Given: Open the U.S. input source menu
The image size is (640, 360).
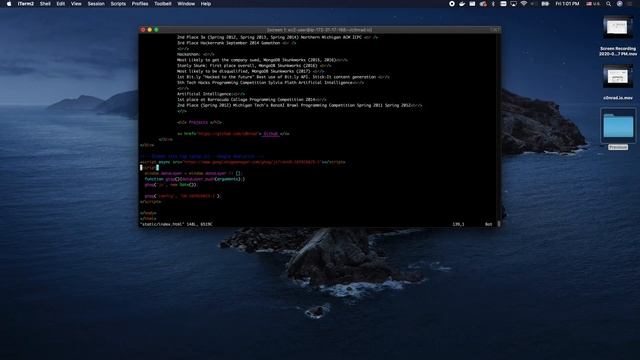Looking at the screenshot, I should pos(593,4).
